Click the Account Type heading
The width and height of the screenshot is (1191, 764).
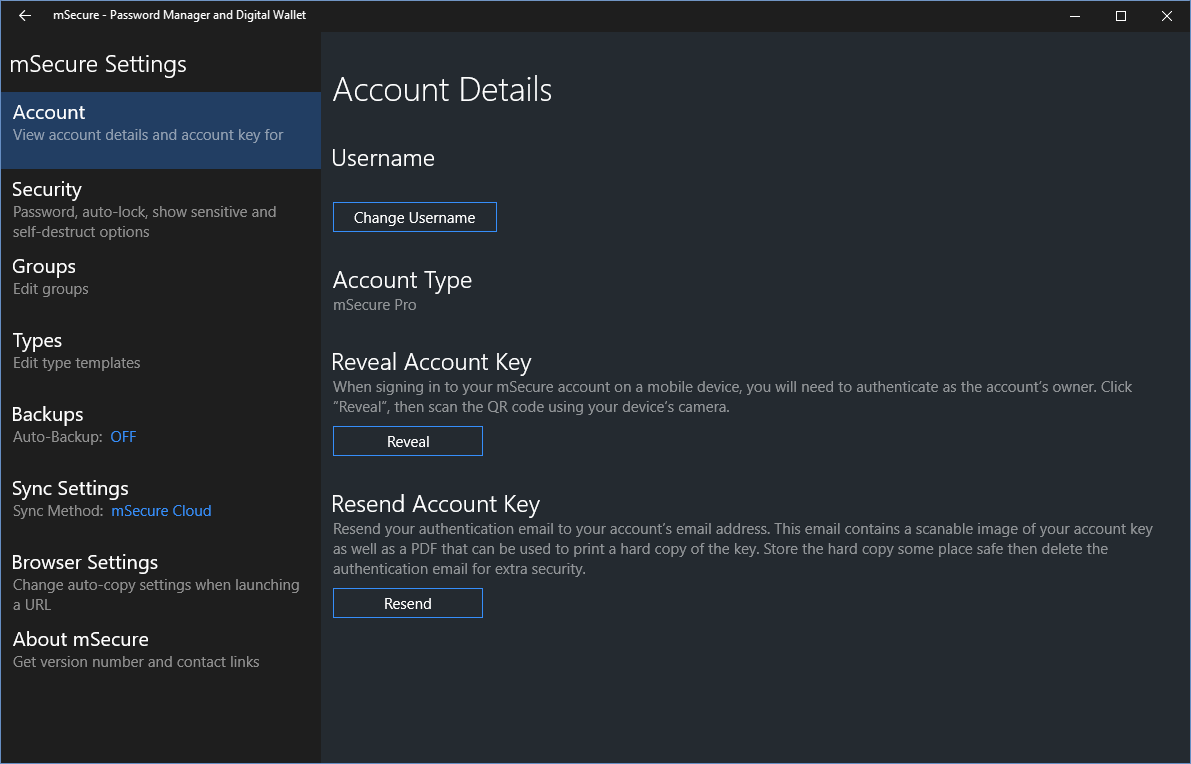[403, 281]
